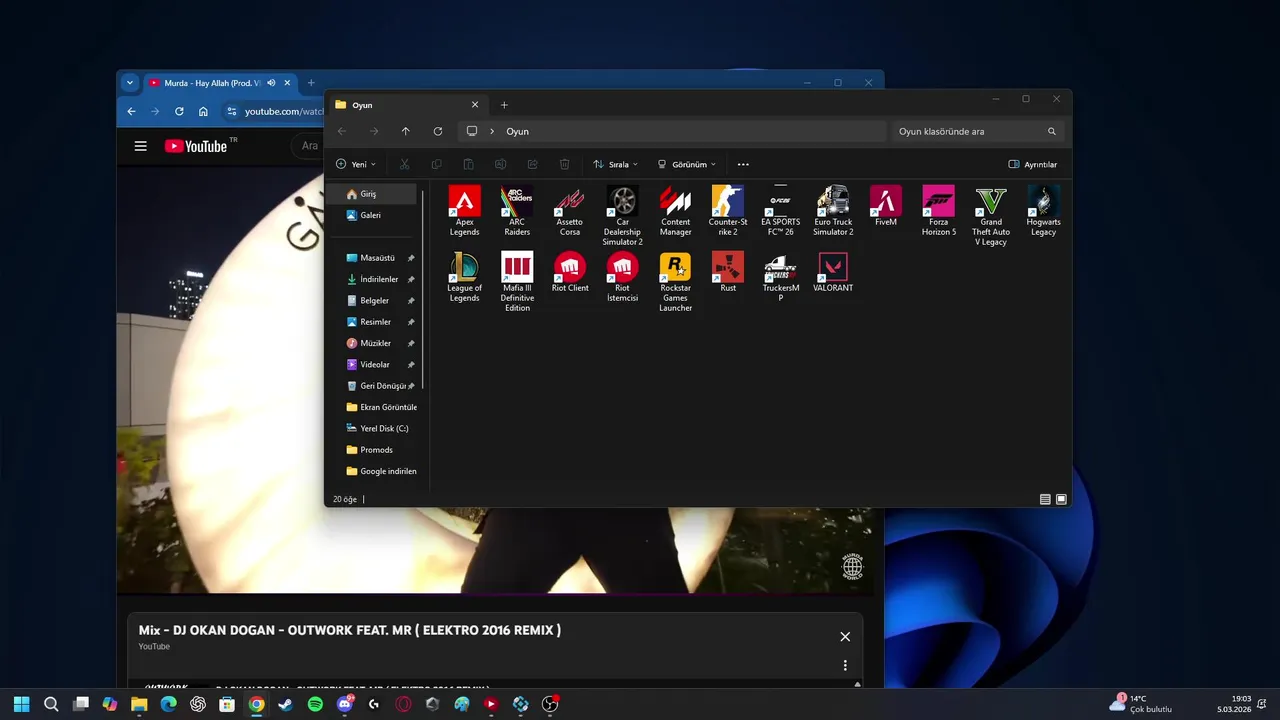This screenshot has width=1280, height=720.
Task: Click the Oyun klasöründe ara search box
Action: 976,131
